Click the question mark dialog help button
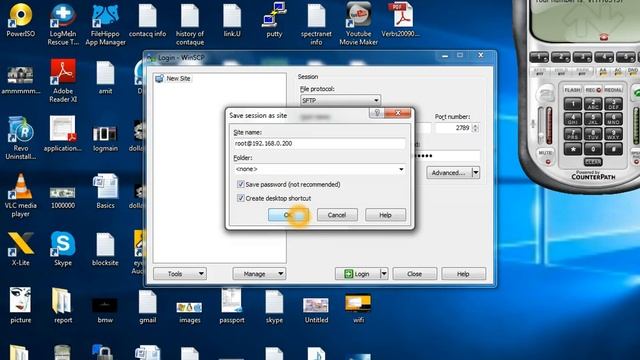 (x=376, y=113)
